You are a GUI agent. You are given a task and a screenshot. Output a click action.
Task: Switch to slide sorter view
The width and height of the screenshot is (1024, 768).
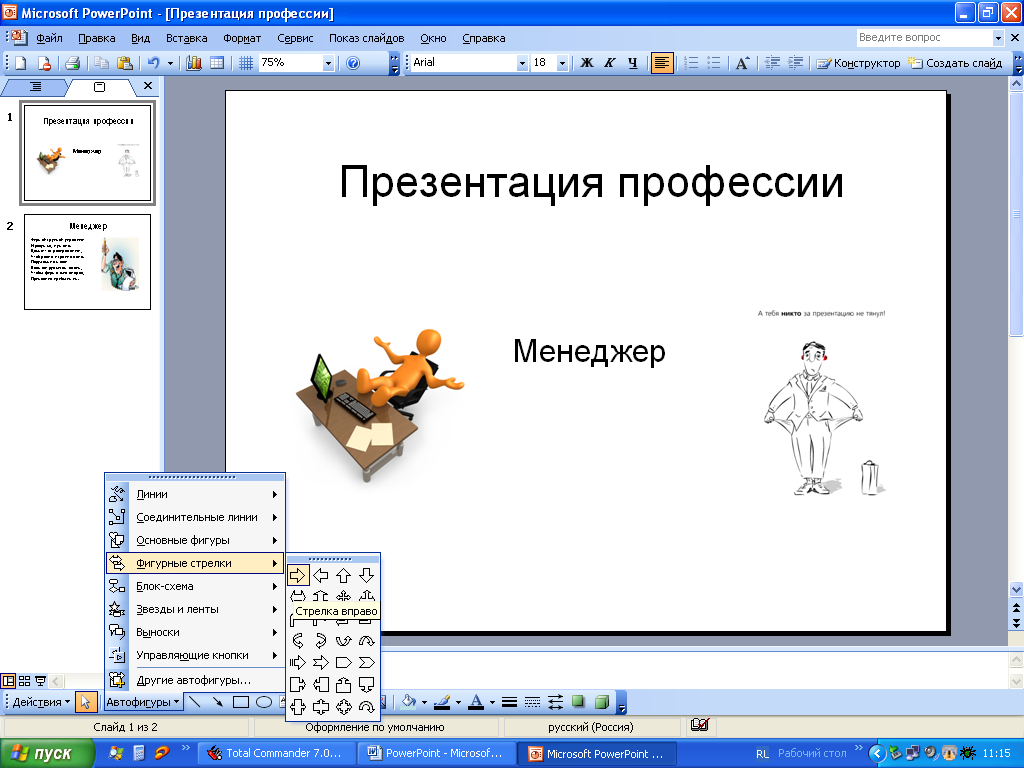pyautogui.click(x=25, y=681)
